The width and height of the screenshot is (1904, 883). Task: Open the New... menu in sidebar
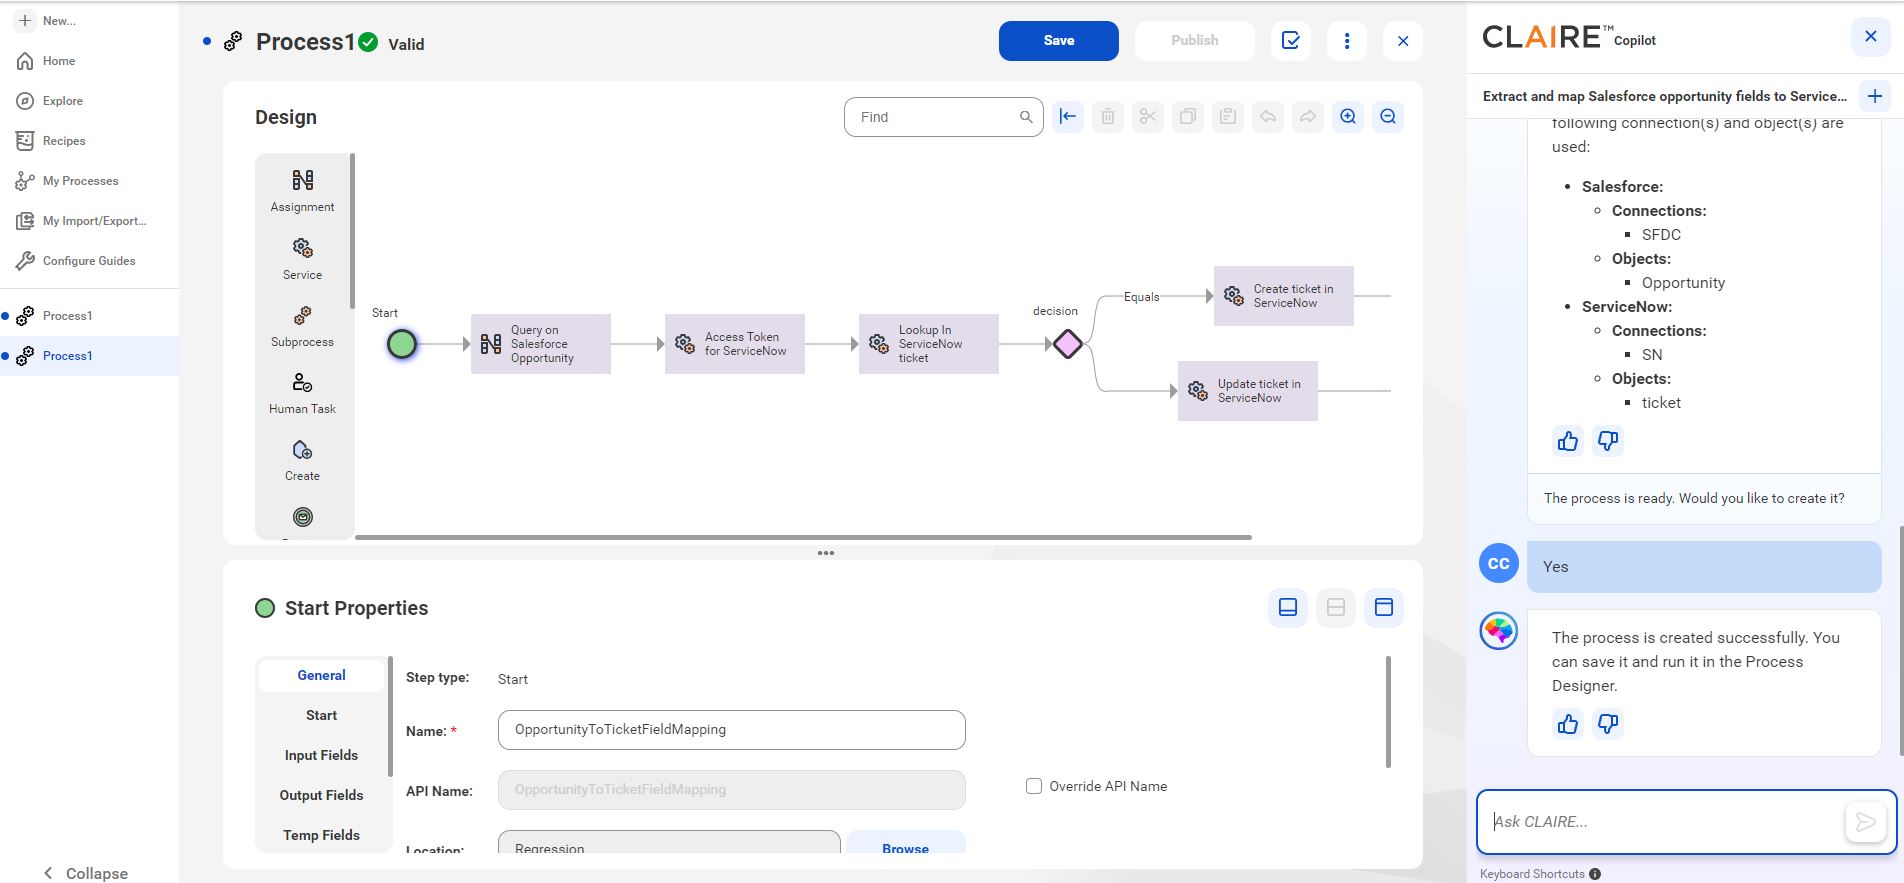click(47, 20)
